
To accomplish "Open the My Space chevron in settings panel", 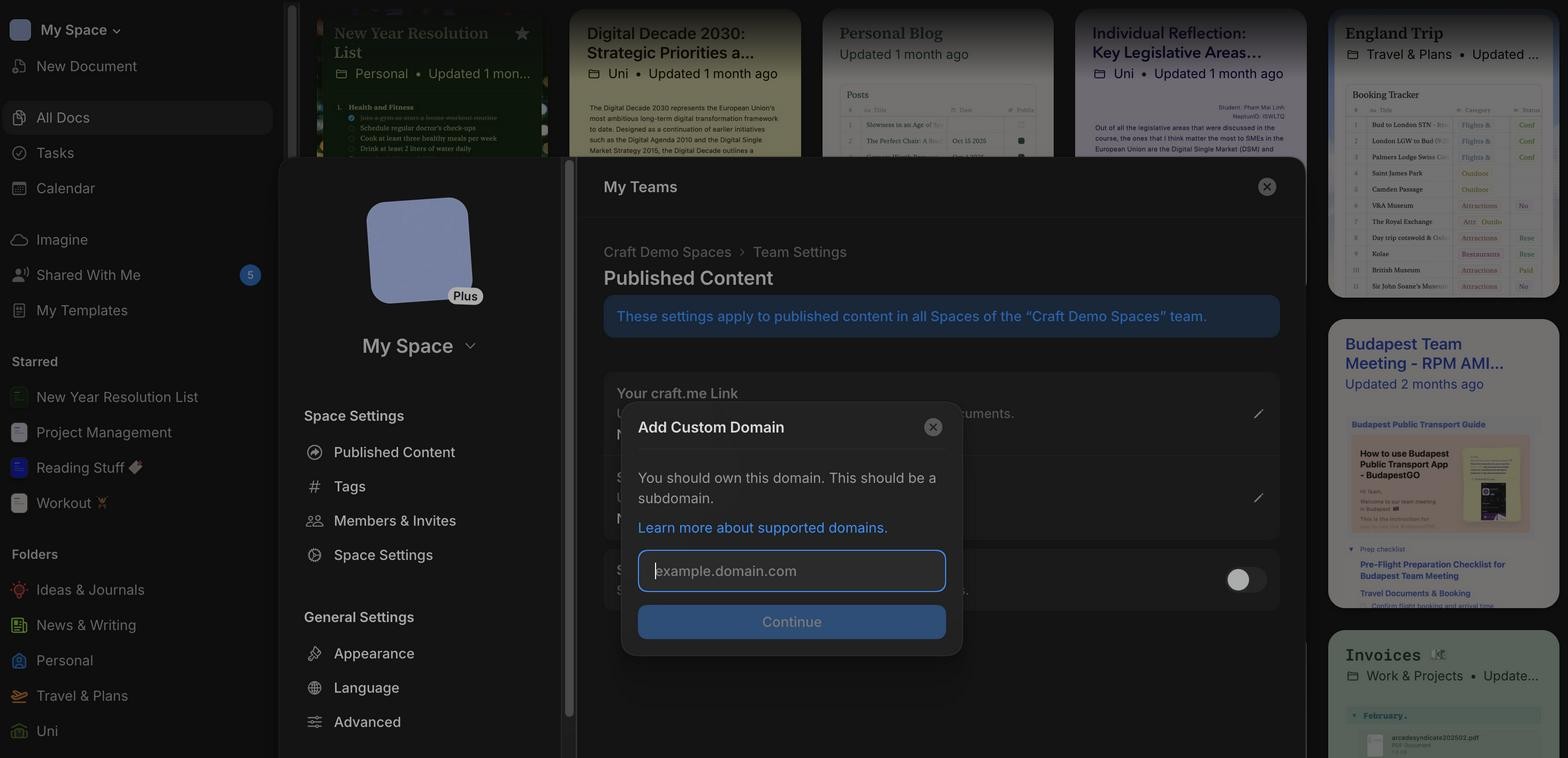I will tap(470, 346).
